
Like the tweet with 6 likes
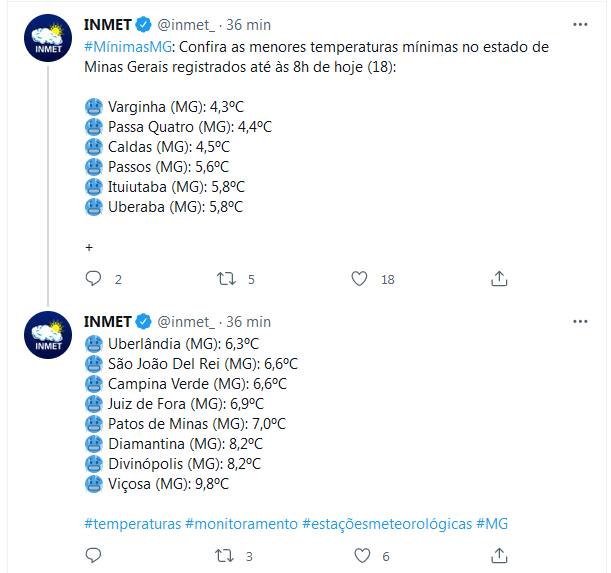[362, 555]
